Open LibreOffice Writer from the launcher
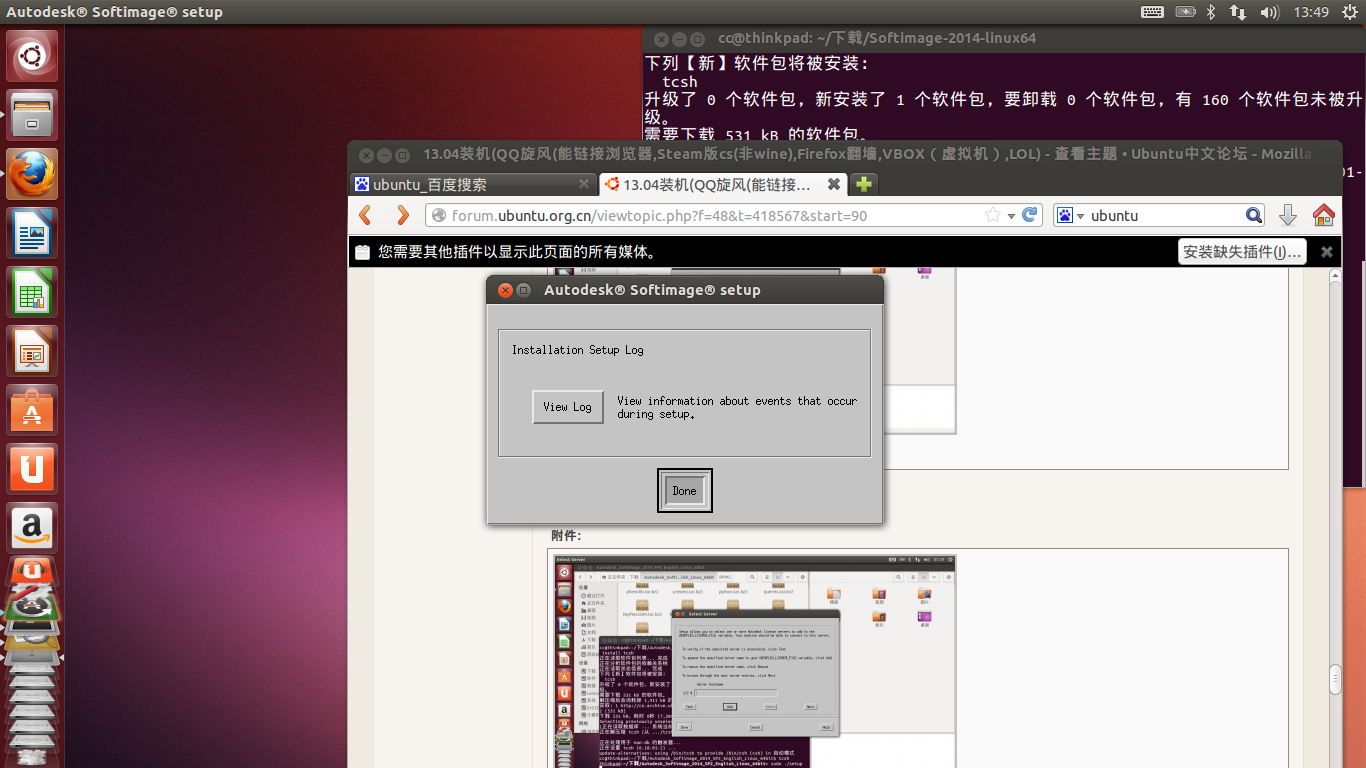Viewport: 1366px width, 768px height. click(33, 233)
